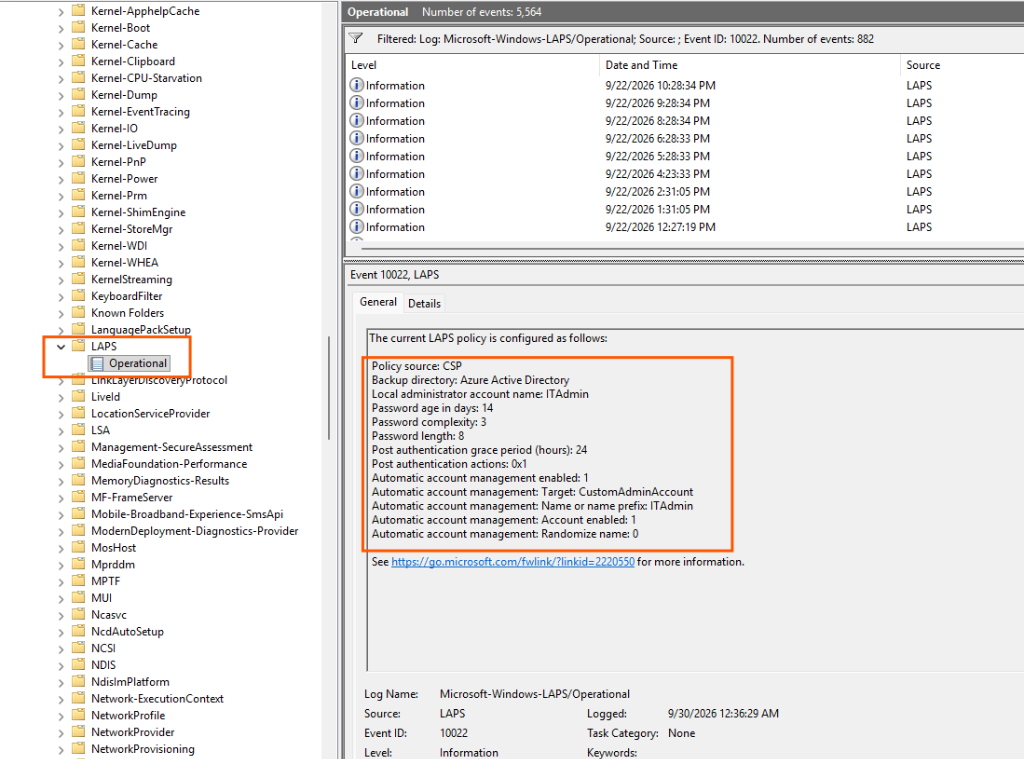The image size is (1024, 759).
Task: Select the 9/22/2026 12:27:19 PM event row
Action: [x=685, y=227]
